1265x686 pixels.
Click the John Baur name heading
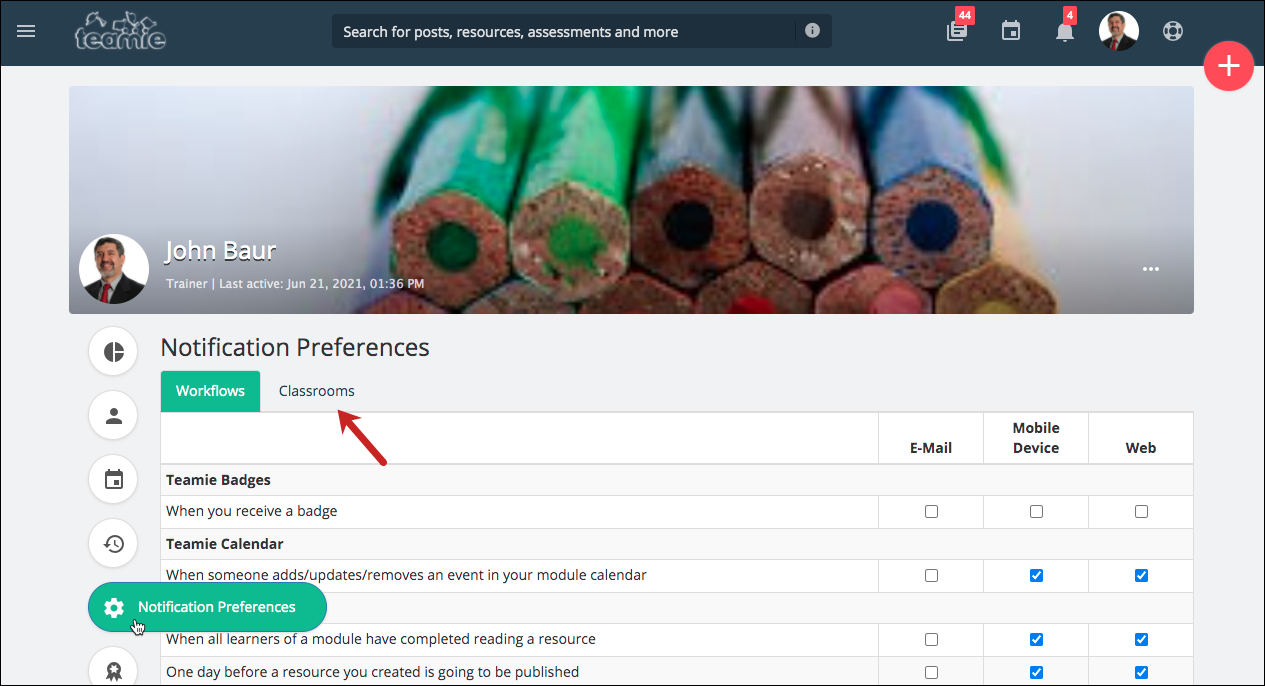point(220,250)
